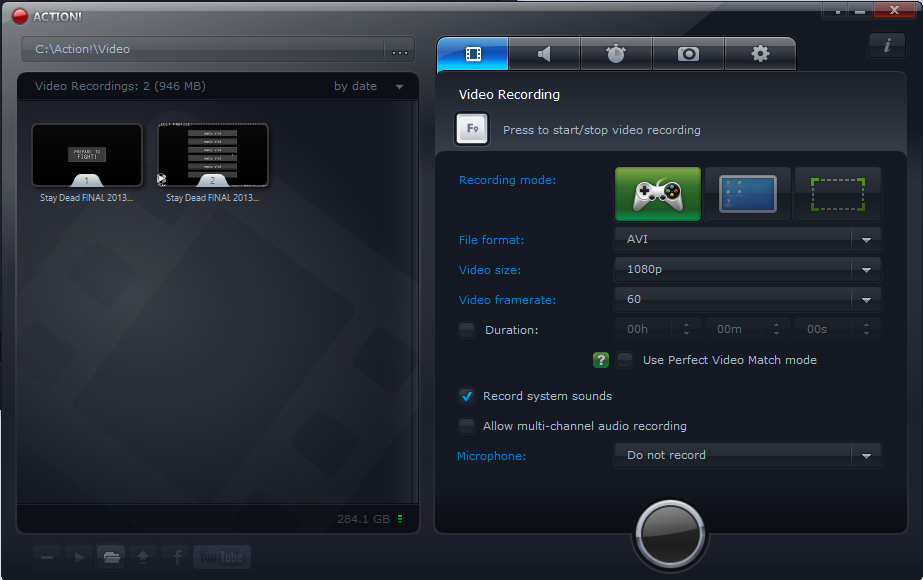
Task: Open the Video Recording tab
Action: (473, 54)
